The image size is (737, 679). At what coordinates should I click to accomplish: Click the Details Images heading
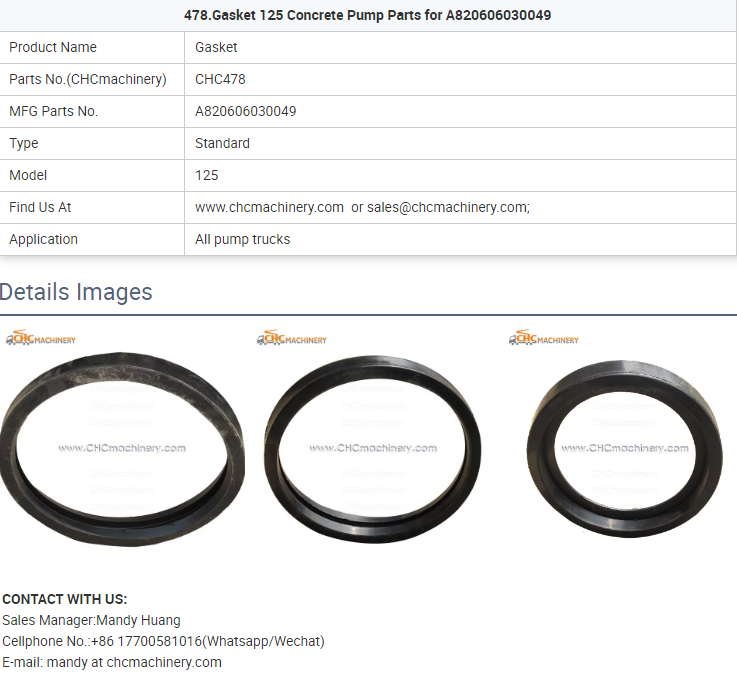76,292
